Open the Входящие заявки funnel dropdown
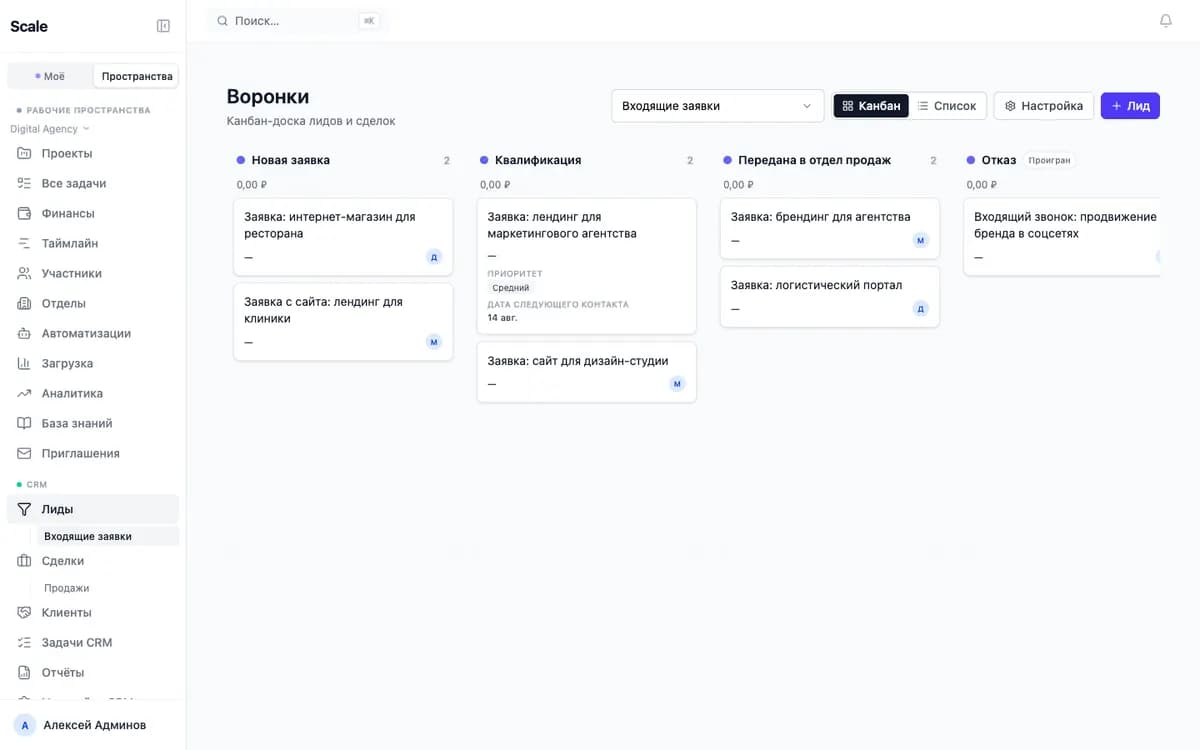The image size is (1200, 750). [717, 106]
